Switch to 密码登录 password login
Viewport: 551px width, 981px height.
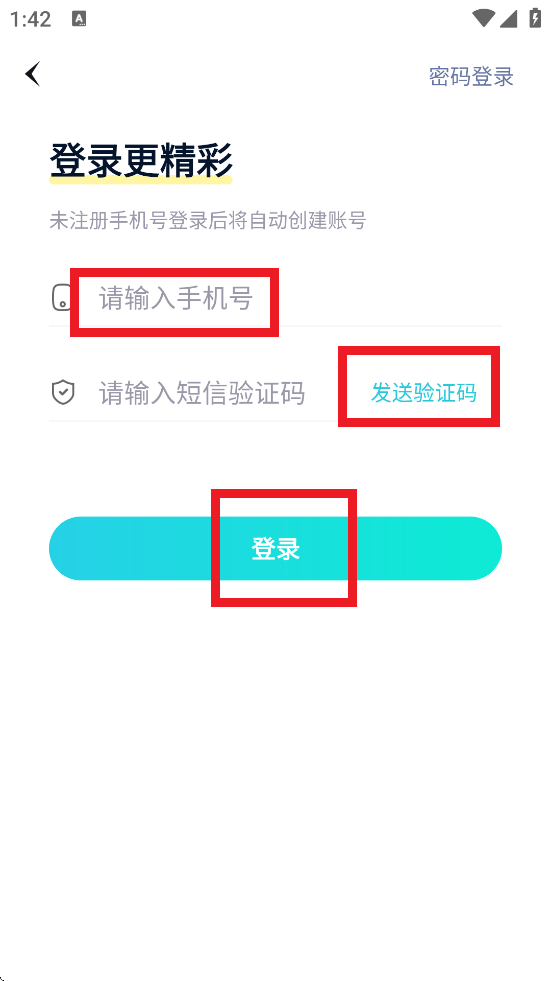click(x=471, y=76)
